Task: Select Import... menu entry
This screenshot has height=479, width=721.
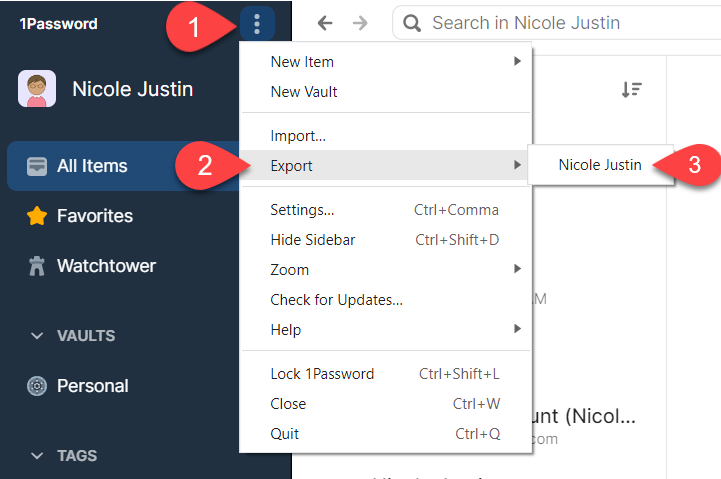Action: click(x=386, y=136)
